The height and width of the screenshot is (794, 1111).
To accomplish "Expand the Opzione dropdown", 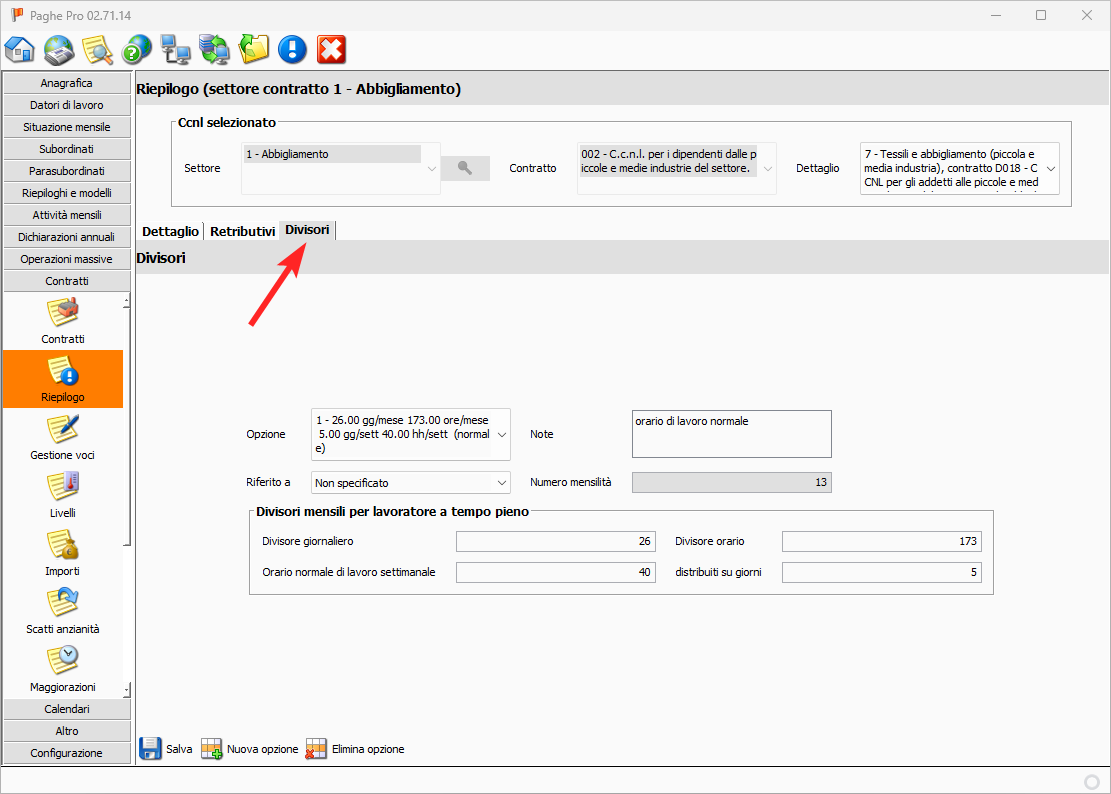I will pos(501,435).
